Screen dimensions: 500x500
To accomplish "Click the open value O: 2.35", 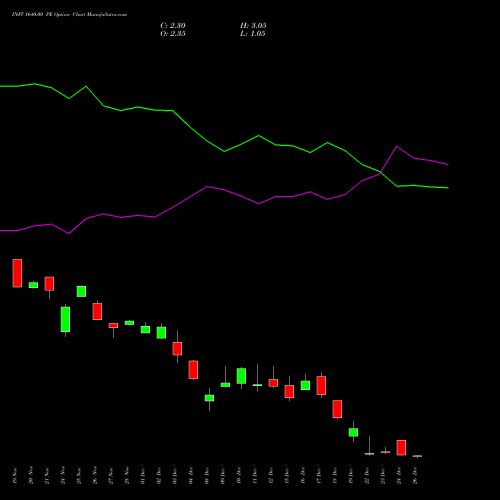I will point(173,34).
